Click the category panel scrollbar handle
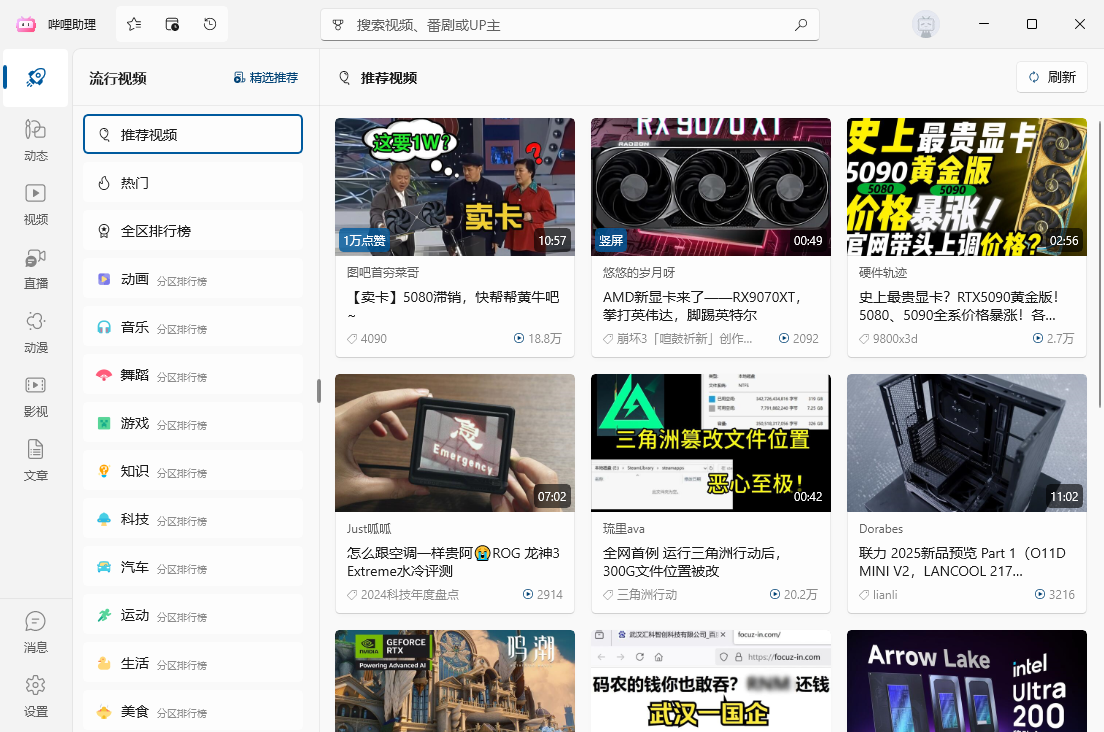 point(319,391)
